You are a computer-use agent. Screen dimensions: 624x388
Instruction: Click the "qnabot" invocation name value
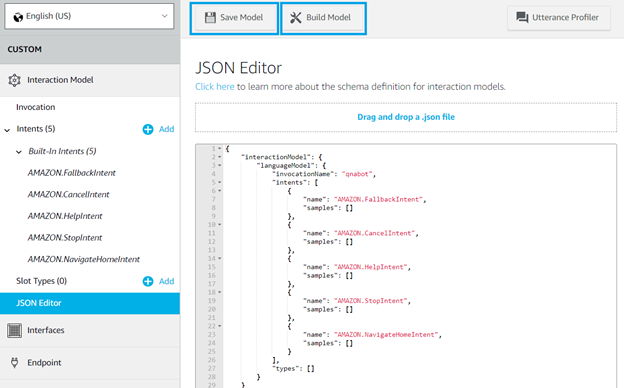[357, 174]
